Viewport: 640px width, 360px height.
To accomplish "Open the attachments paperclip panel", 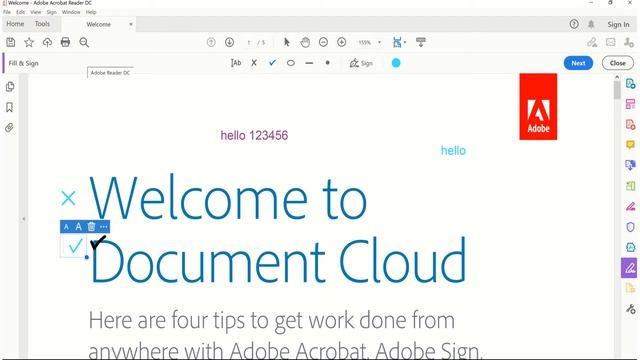I will point(10,127).
